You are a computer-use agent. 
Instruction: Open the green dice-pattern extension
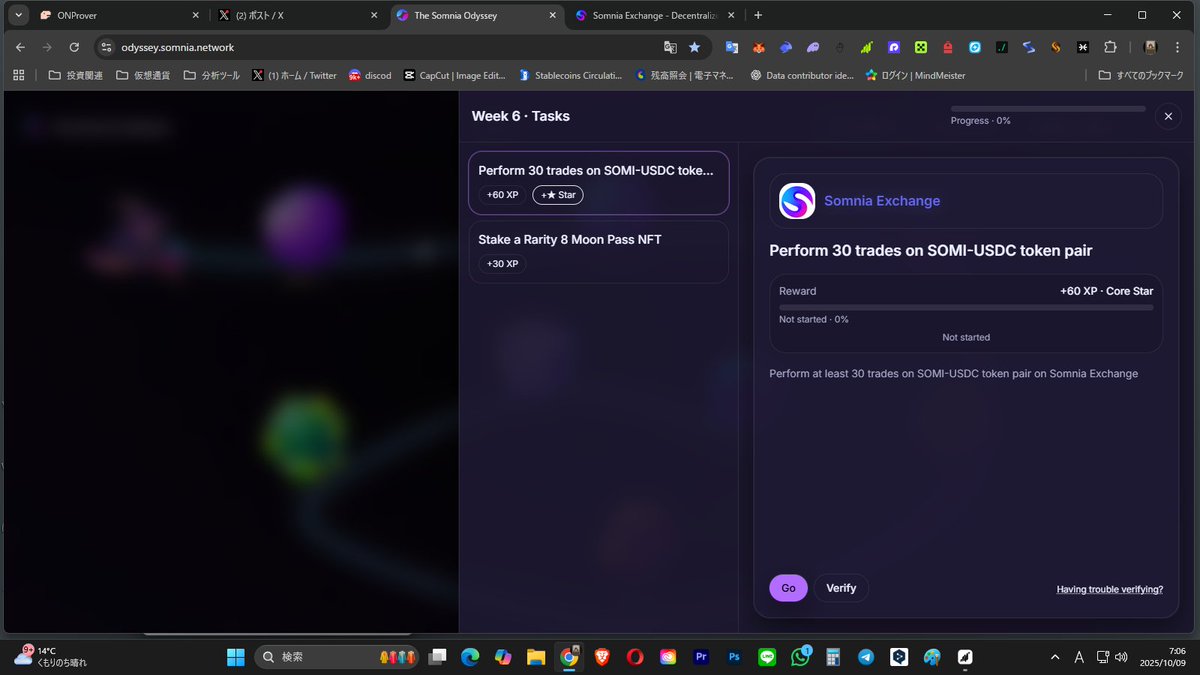(x=921, y=47)
